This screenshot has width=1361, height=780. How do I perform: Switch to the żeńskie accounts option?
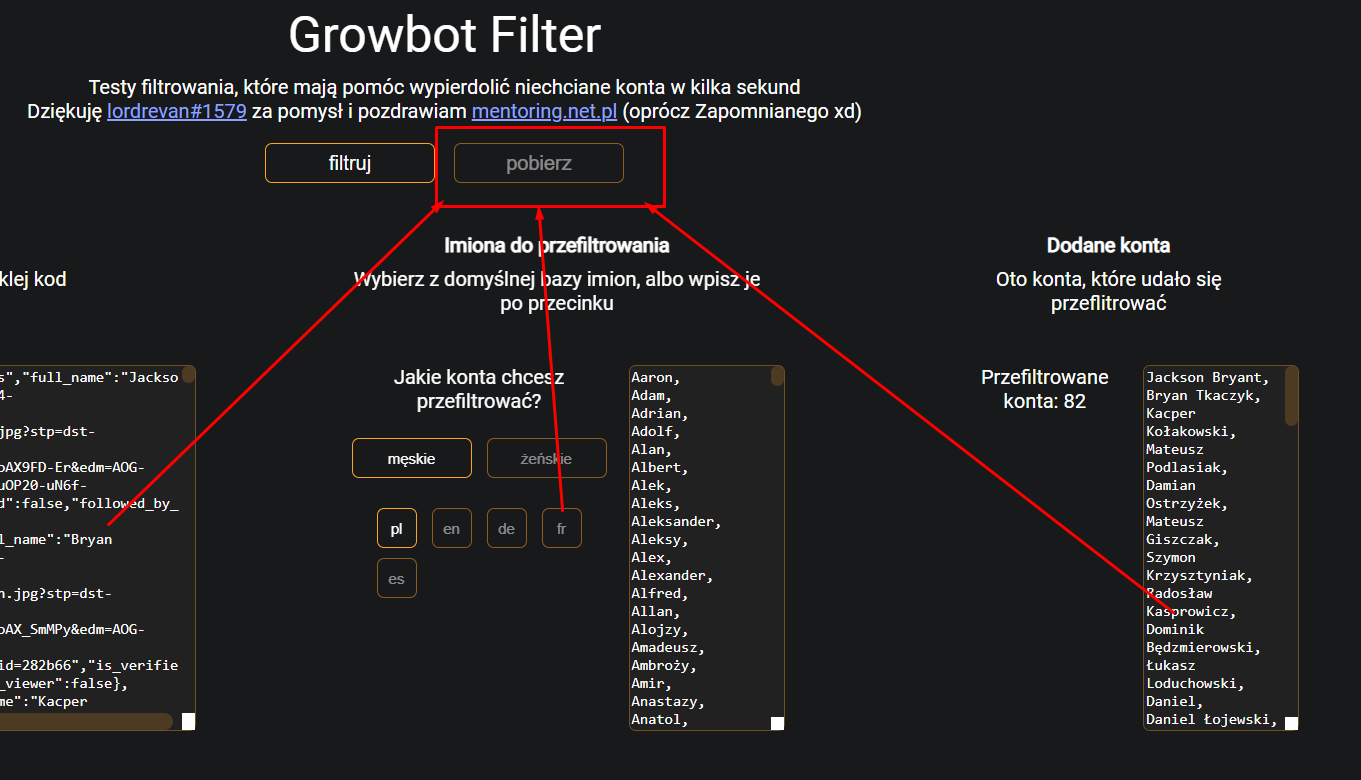pyautogui.click(x=546, y=458)
